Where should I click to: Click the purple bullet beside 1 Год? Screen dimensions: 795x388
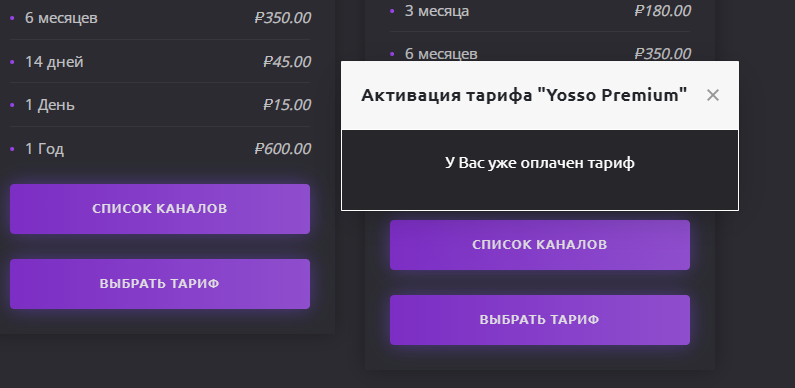(12, 149)
